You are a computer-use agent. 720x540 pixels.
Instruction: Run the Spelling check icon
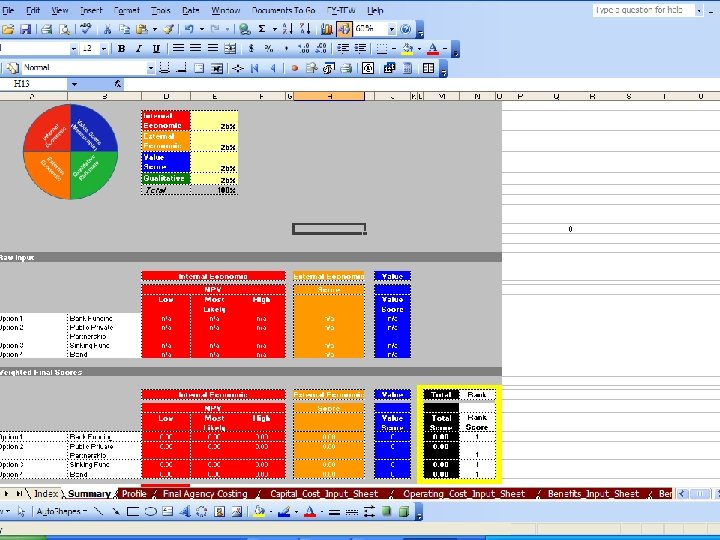[x=85, y=29]
